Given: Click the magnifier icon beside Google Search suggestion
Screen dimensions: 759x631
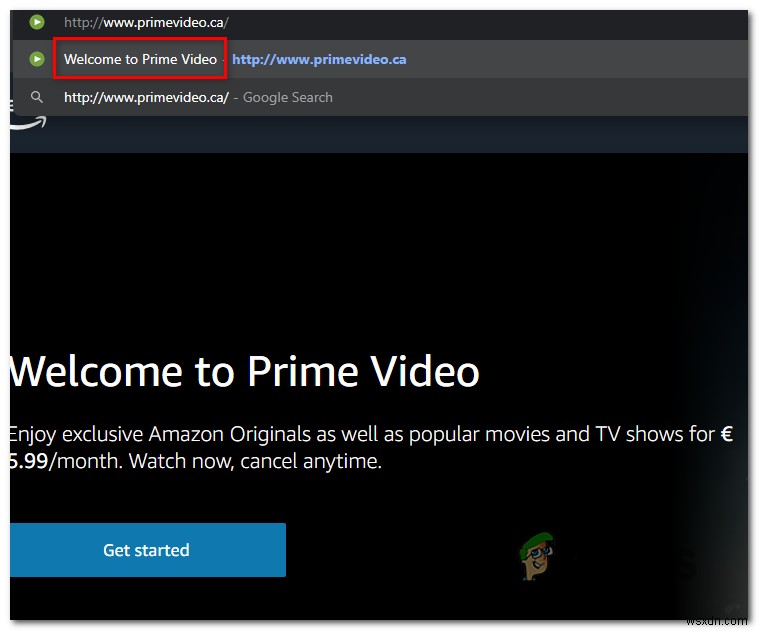Looking at the screenshot, I should [x=37, y=97].
